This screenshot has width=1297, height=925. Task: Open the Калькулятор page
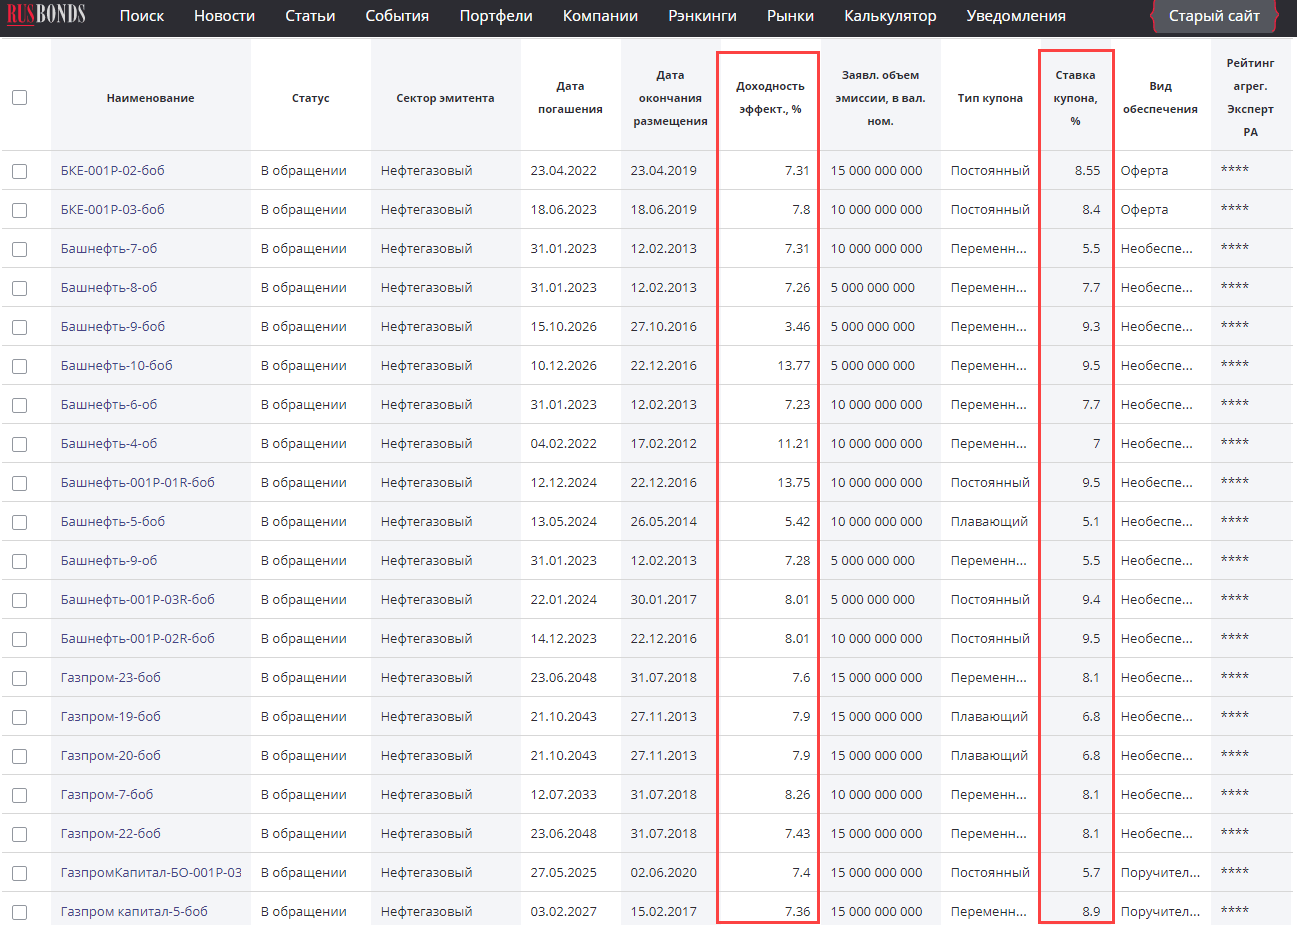tap(890, 16)
